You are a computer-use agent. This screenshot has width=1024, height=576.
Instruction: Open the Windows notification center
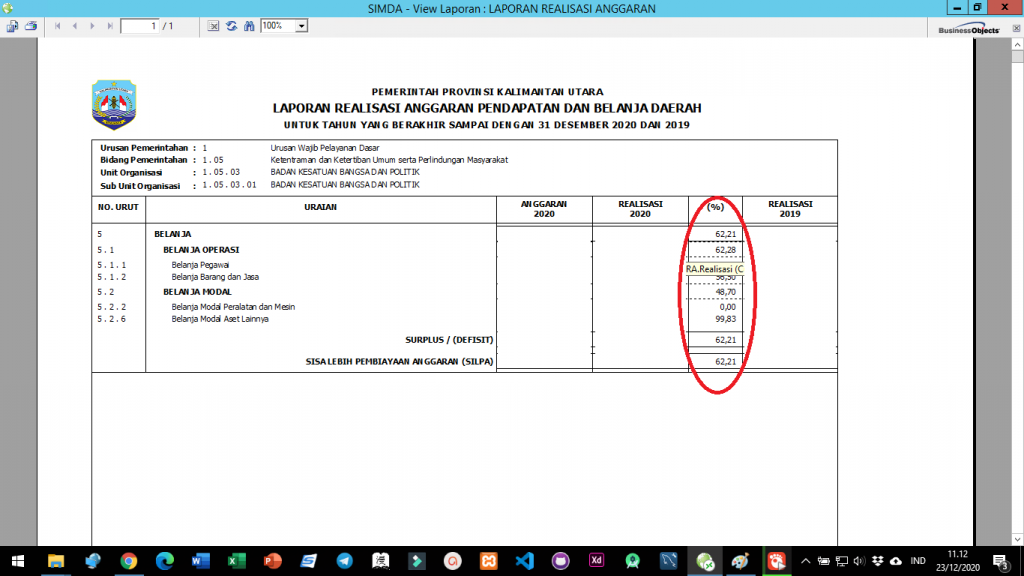(999, 561)
